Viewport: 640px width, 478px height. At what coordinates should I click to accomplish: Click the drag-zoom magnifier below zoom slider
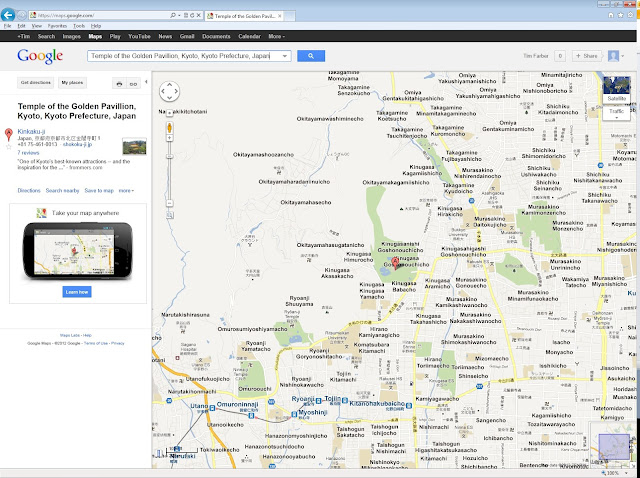170,215
